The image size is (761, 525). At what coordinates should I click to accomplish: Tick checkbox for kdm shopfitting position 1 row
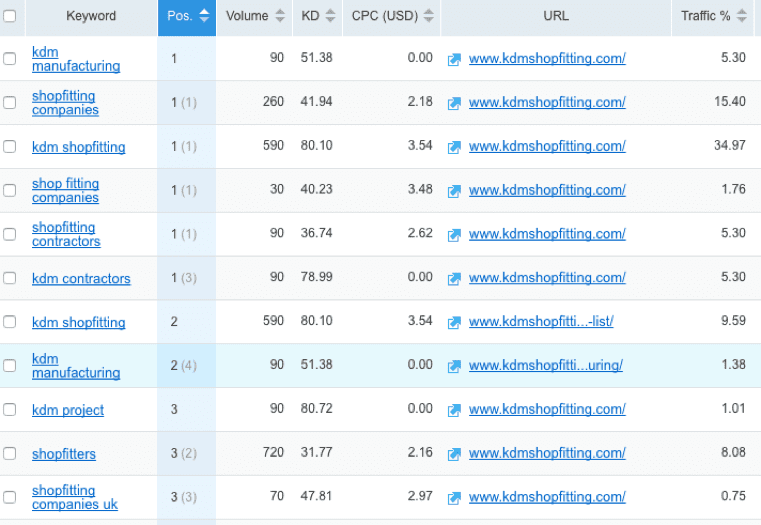click(9, 147)
